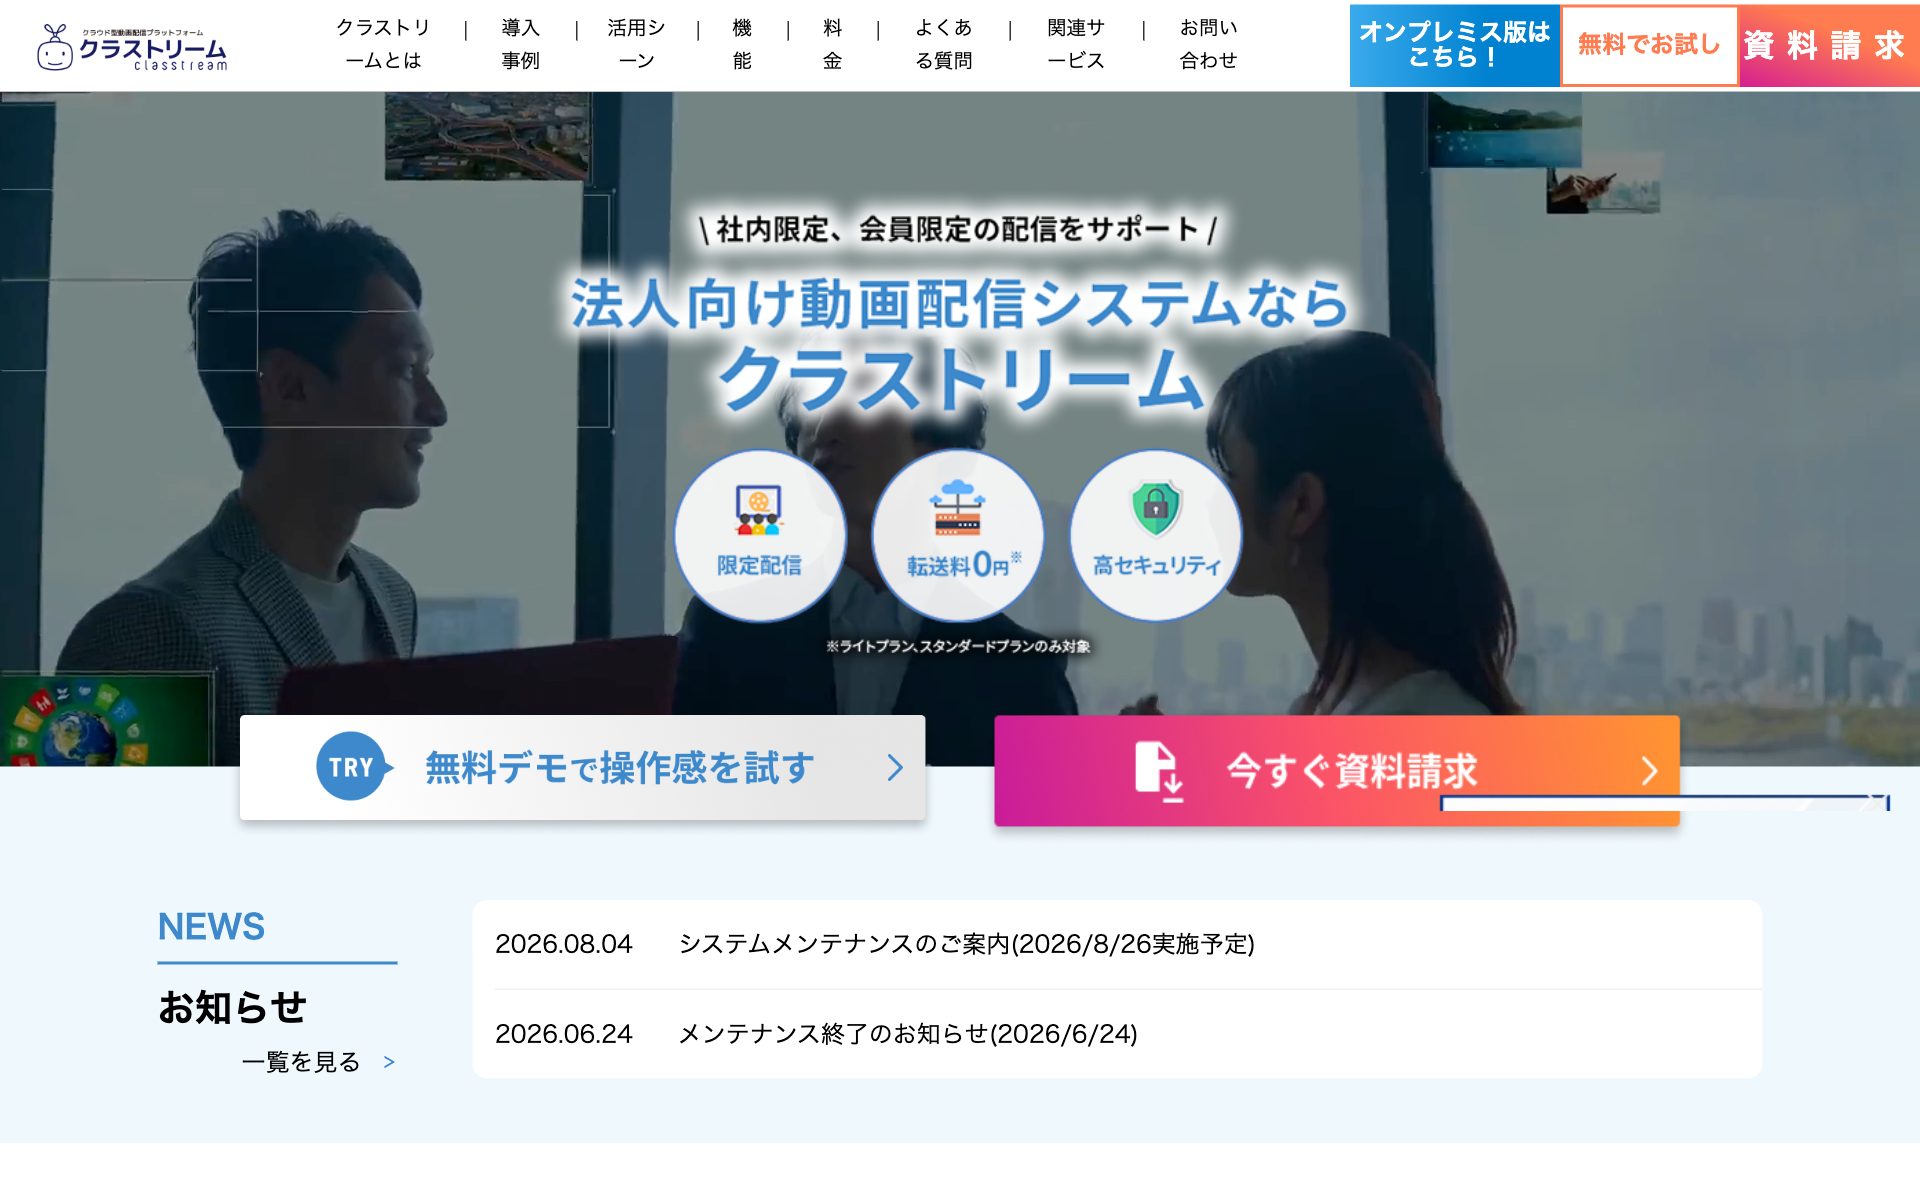Click the 法人向け動画配信システムなら headline

960,304
